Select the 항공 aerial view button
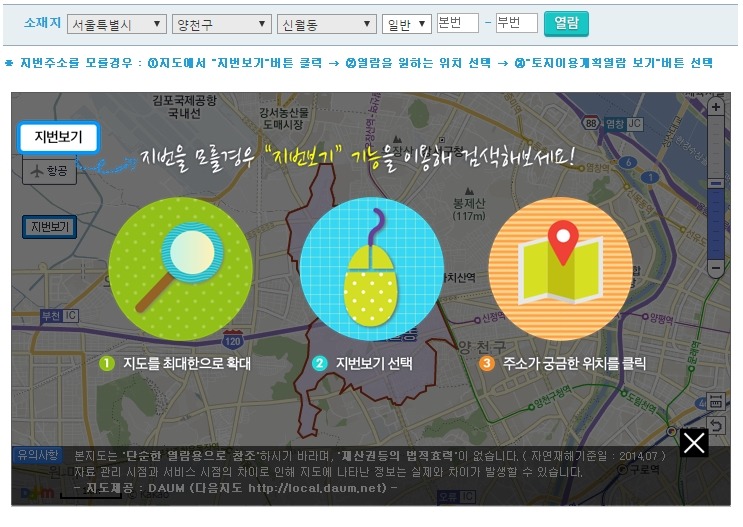Image resolution: width=743 pixels, height=527 pixels. (49, 171)
